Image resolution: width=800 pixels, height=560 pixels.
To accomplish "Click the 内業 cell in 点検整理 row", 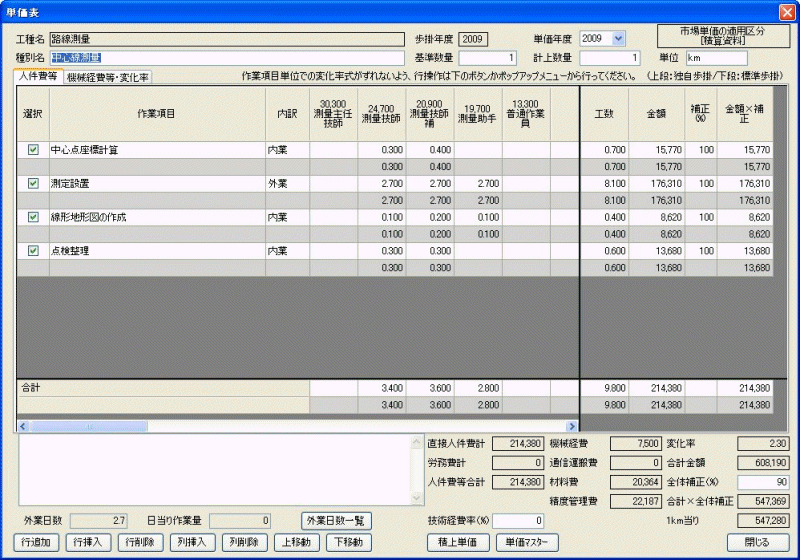I will [x=287, y=251].
